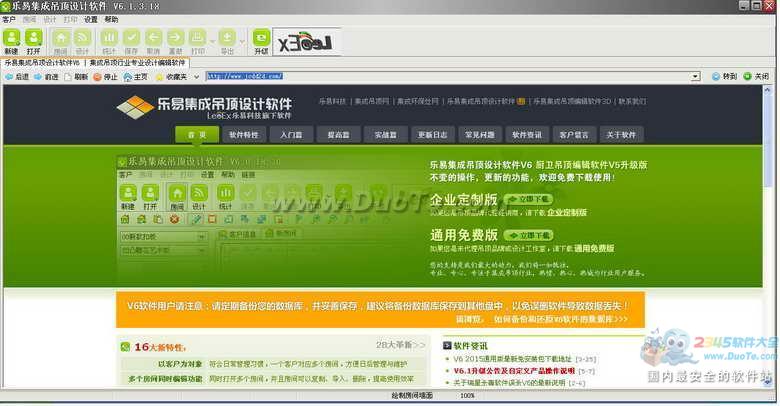The width and height of the screenshot is (780, 406).
Task: Stop loading with the 停止 button
Action: (105, 77)
